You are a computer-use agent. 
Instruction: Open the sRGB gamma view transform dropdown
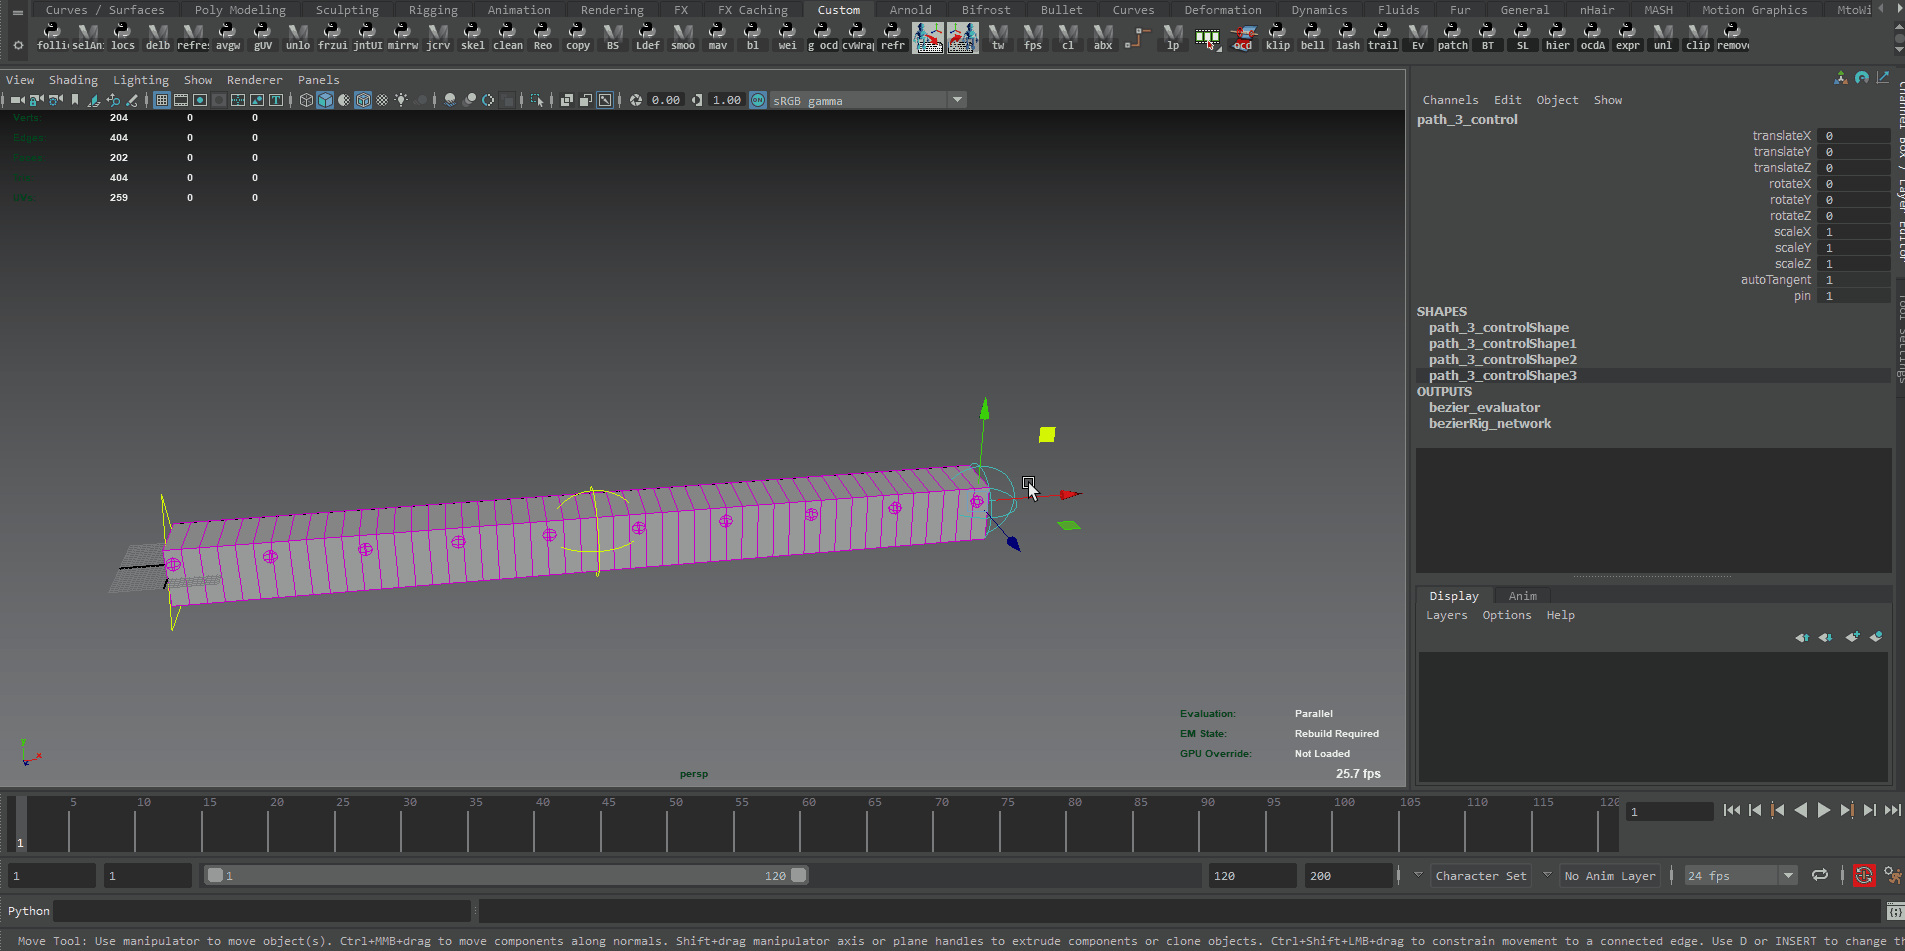pyautogui.click(x=957, y=100)
